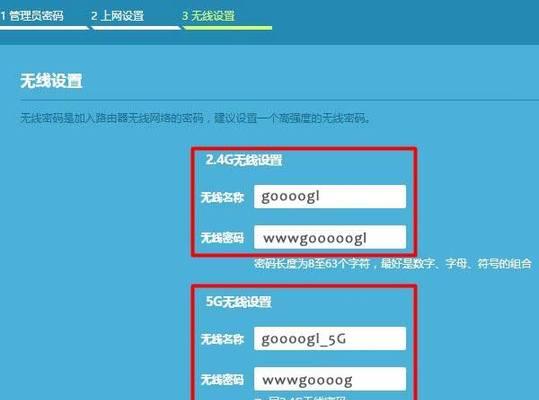The height and width of the screenshot is (400, 539).
Task: Click white progress bar under 管理员密码
Action: click(44, 28)
